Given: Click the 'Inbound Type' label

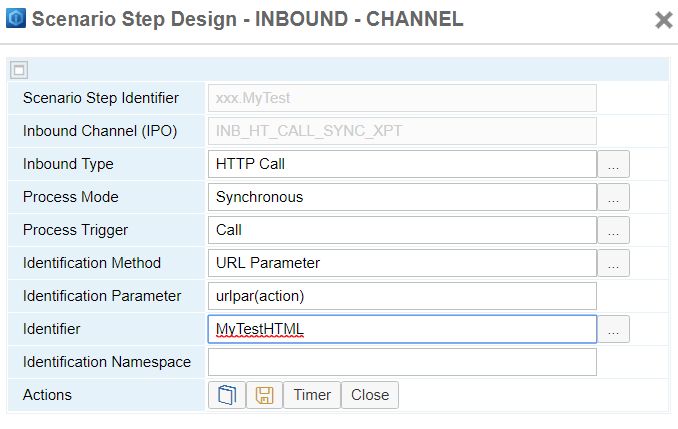Looking at the screenshot, I should coord(68,164).
